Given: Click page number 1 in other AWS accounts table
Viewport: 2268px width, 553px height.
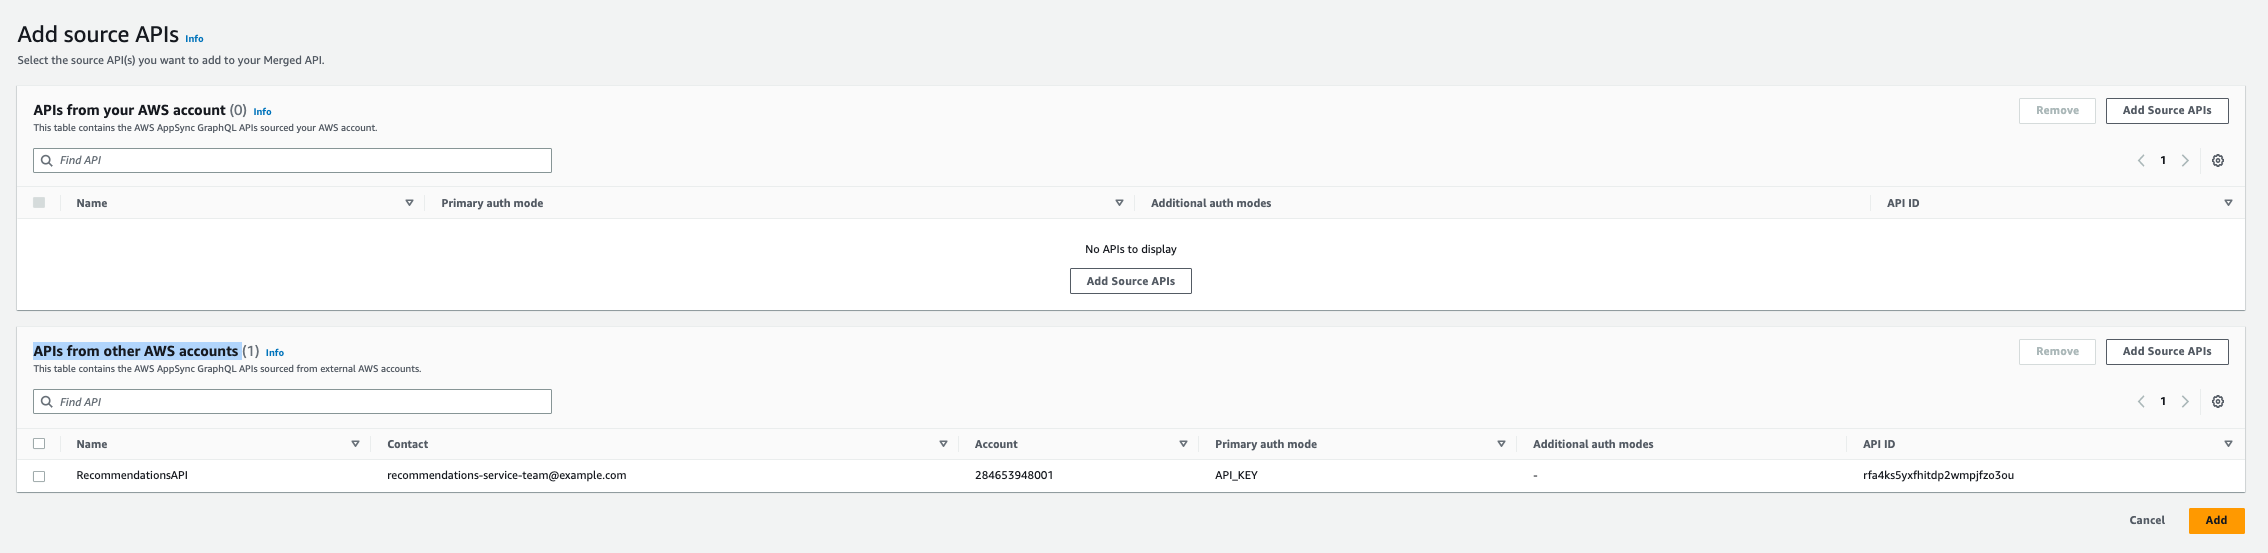Looking at the screenshot, I should [x=2163, y=402].
